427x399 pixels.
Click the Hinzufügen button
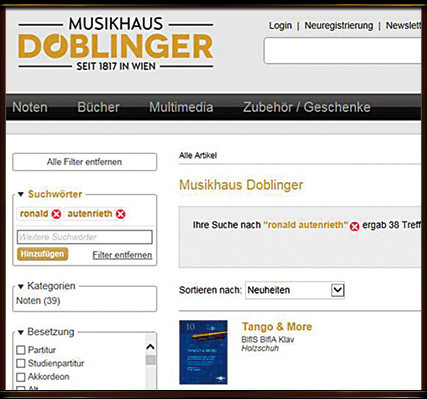(42, 254)
